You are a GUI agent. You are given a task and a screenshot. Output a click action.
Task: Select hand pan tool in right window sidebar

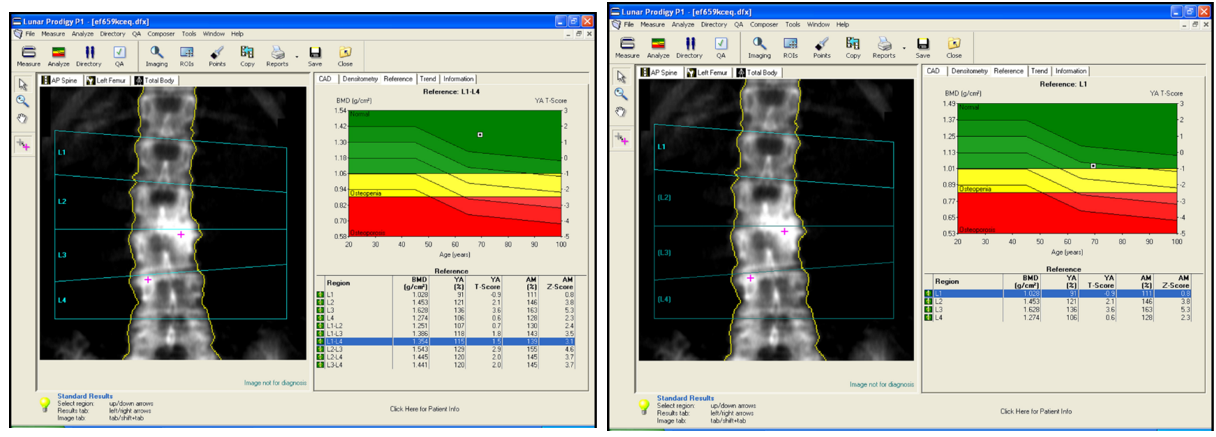pyautogui.click(x=622, y=110)
